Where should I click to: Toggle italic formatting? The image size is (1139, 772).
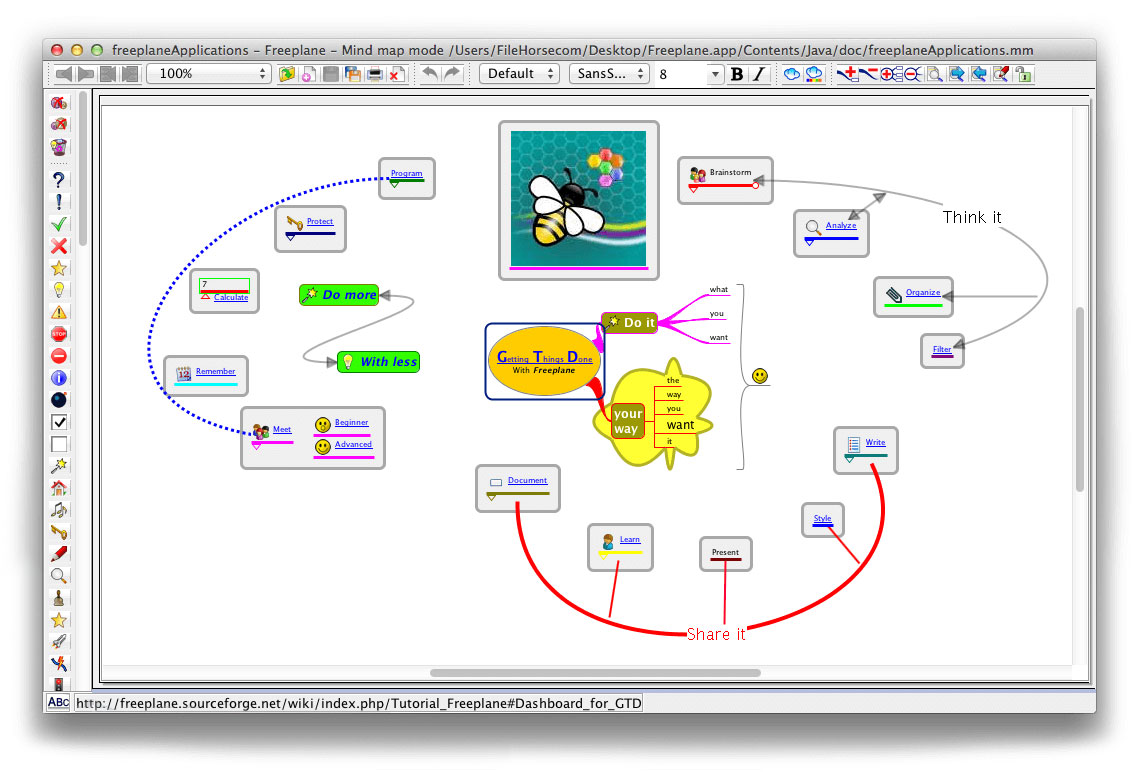pyautogui.click(x=759, y=74)
